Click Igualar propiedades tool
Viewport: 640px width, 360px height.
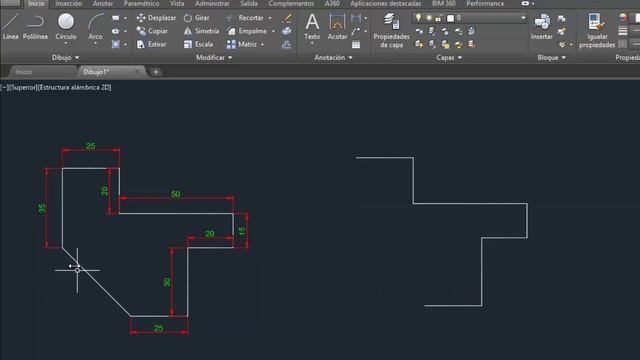tap(597, 30)
